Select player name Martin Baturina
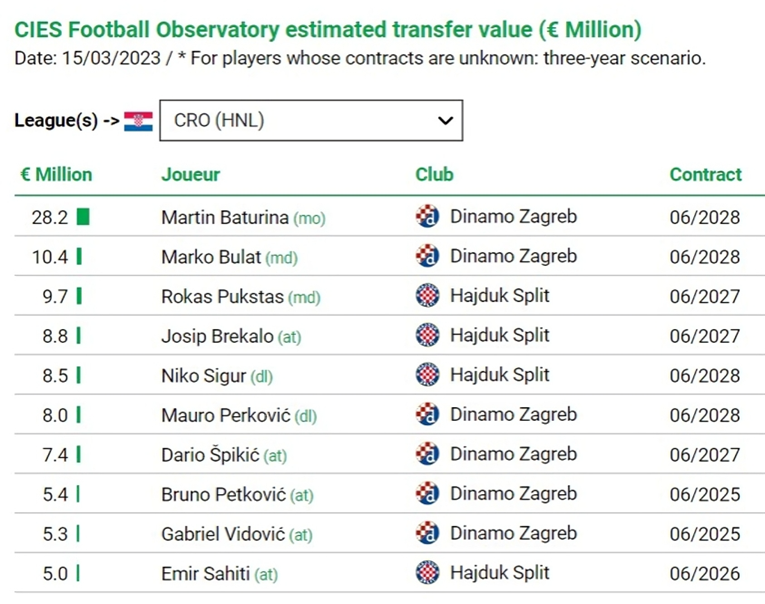The height and width of the screenshot is (604, 765). click(x=225, y=217)
